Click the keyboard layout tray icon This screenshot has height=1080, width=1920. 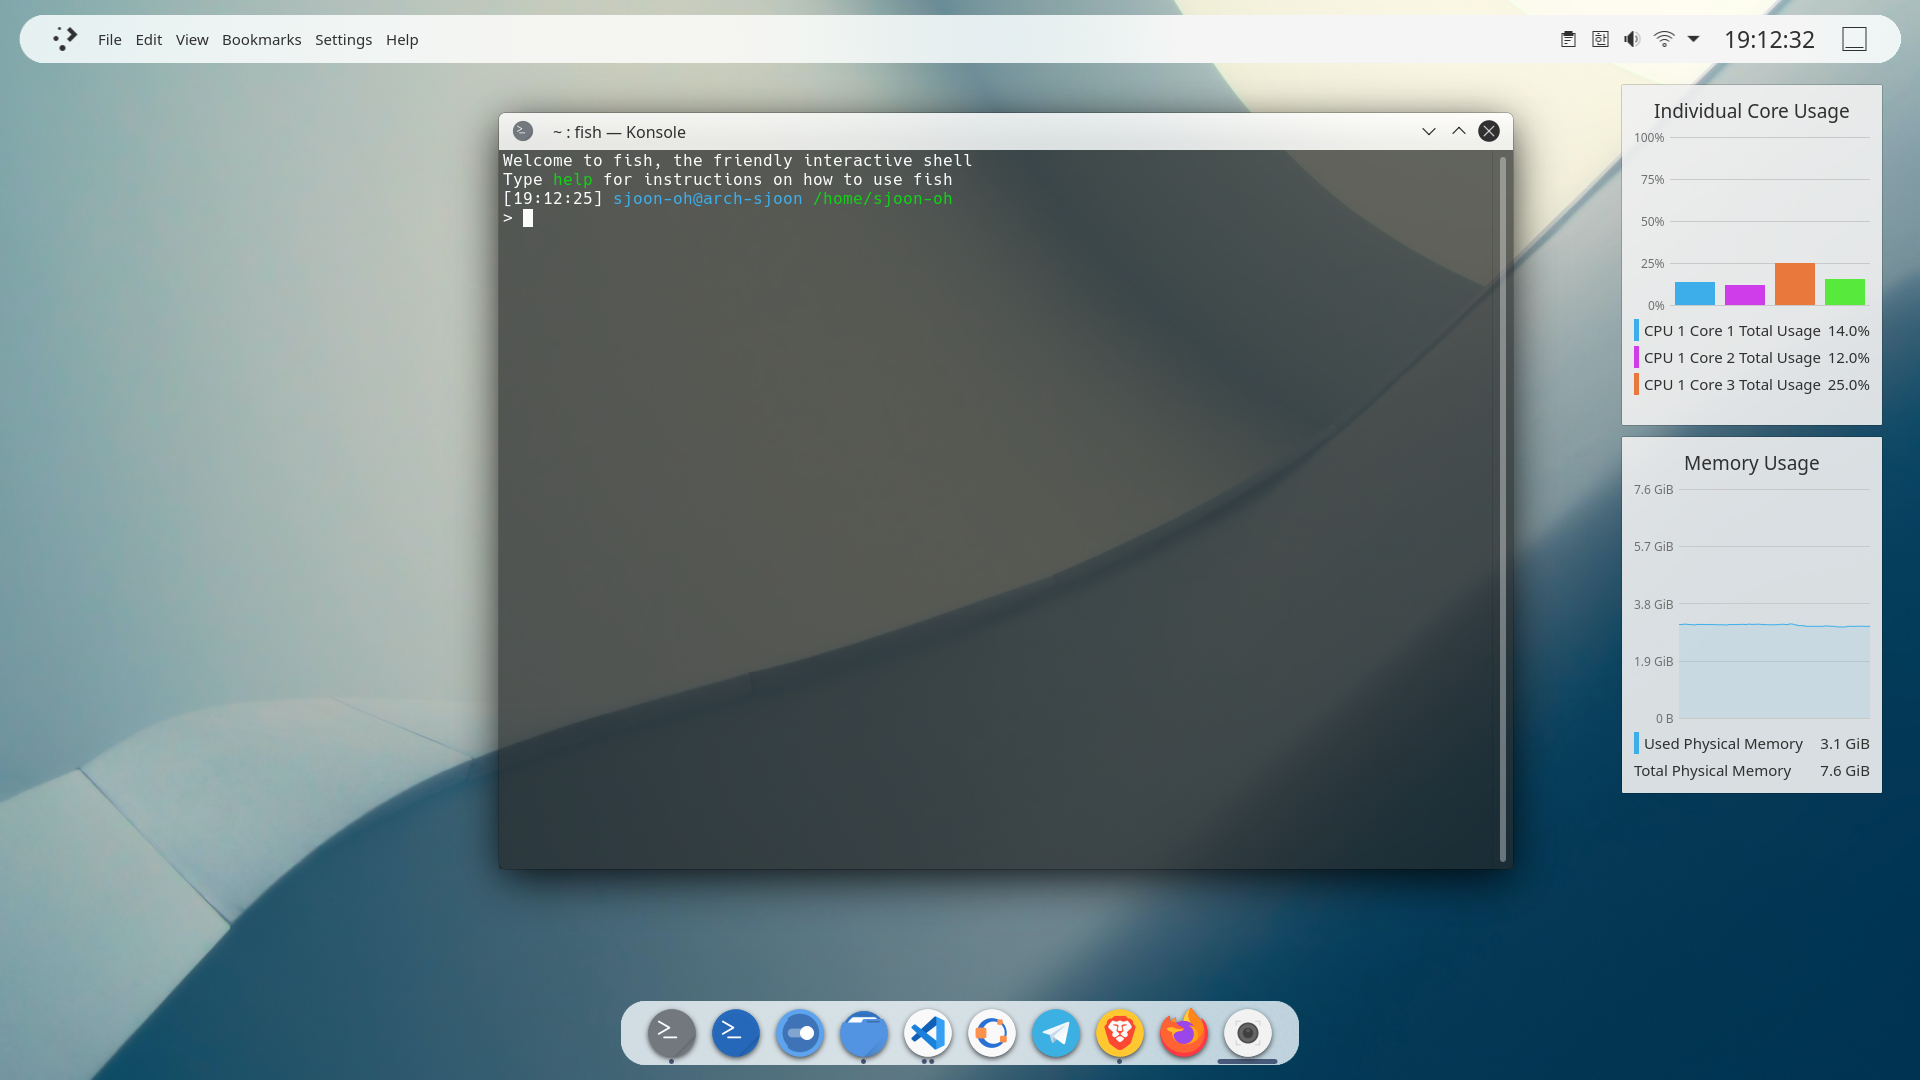point(1600,39)
